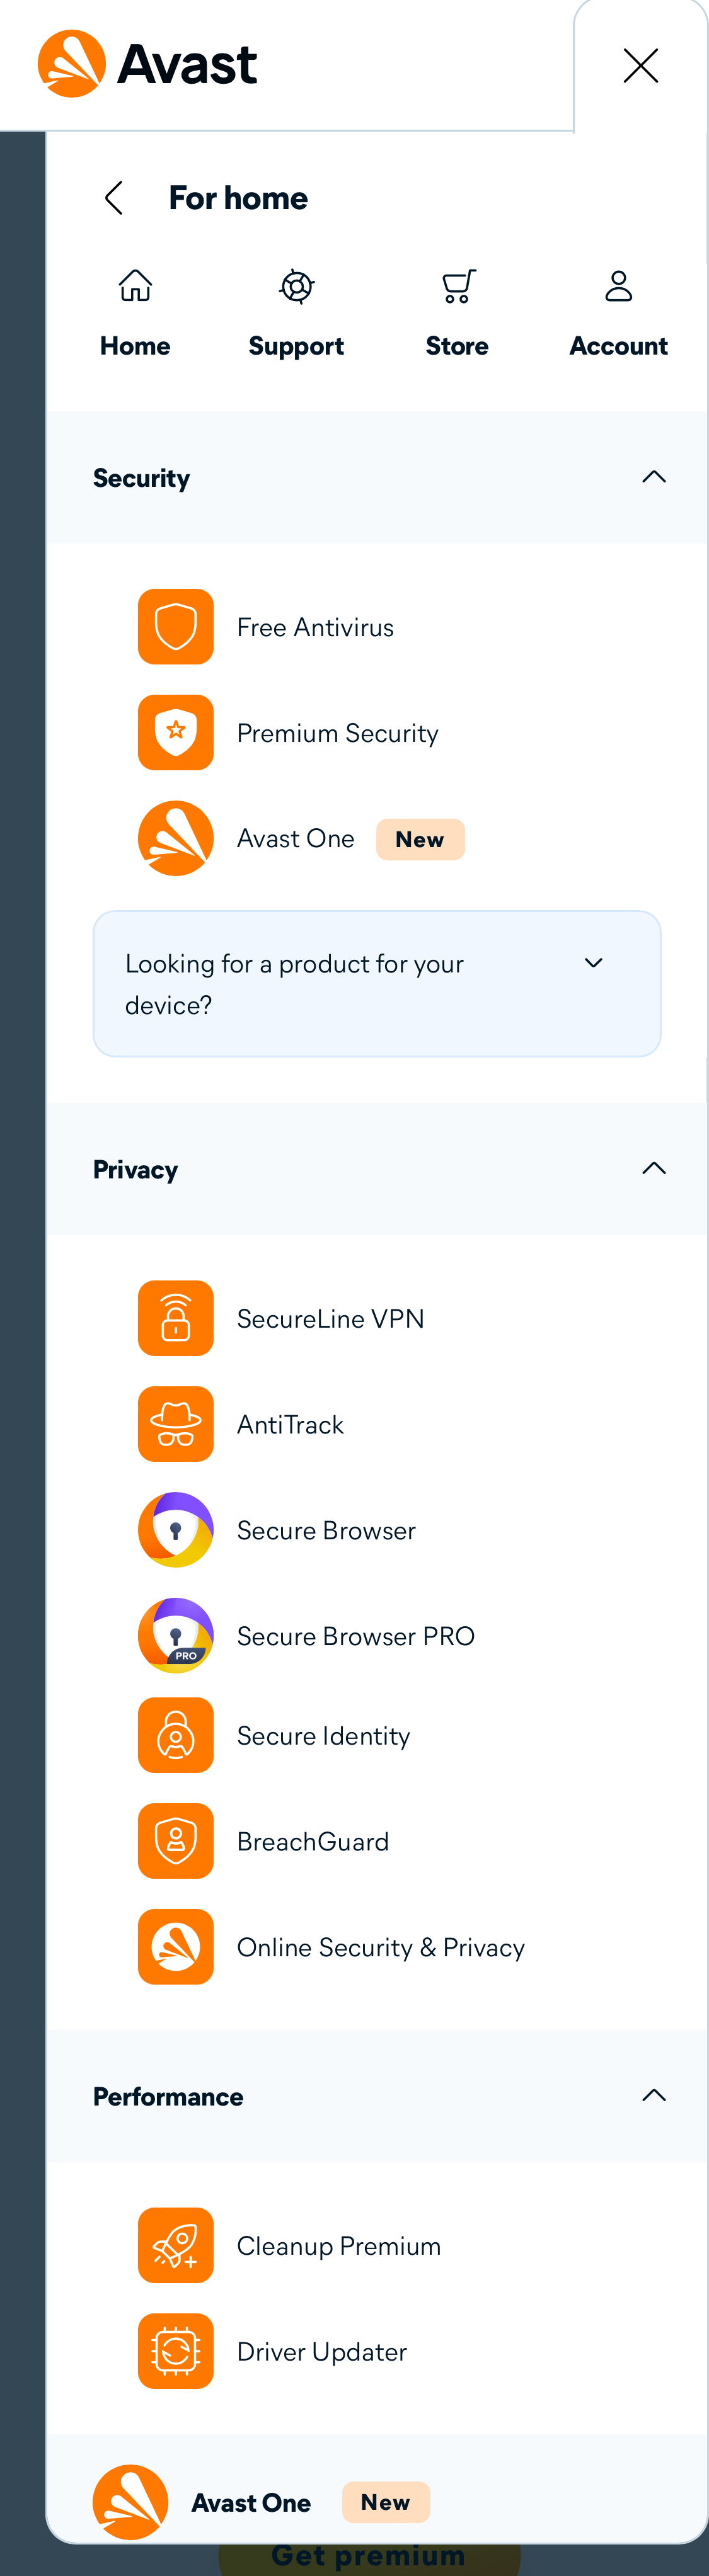Click the Account icon
The image size is (709, 2576).
point(618,286)
